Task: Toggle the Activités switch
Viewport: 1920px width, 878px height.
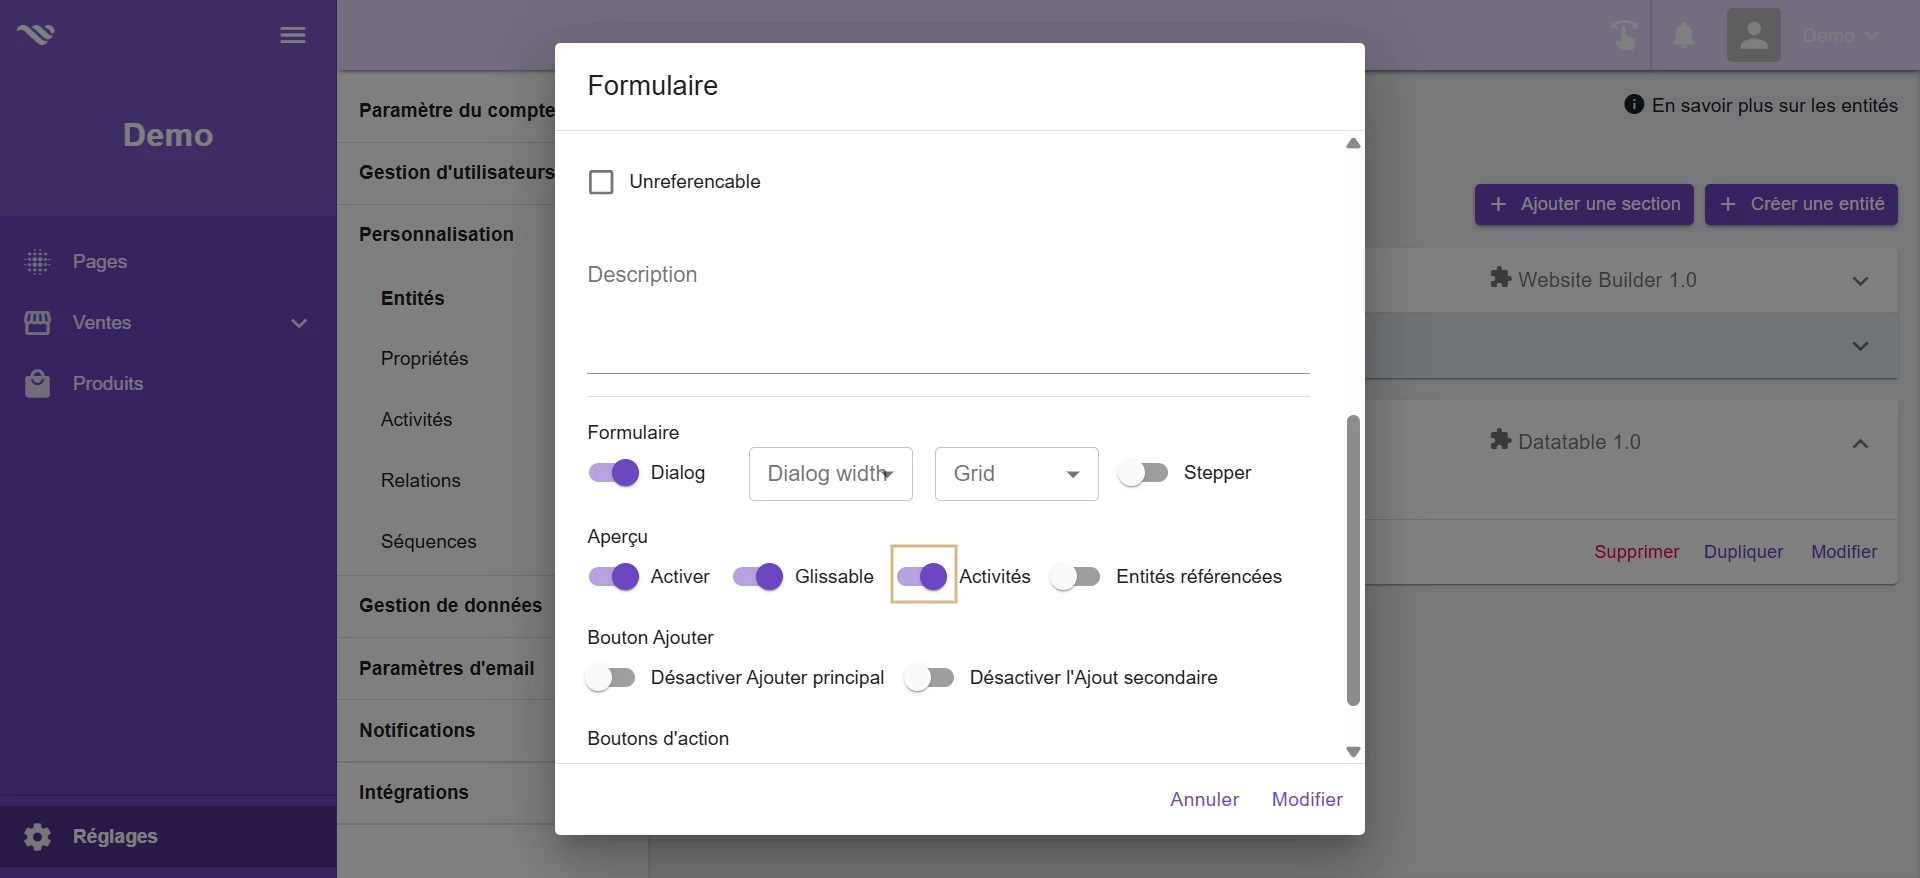Action: coord(922,577)
